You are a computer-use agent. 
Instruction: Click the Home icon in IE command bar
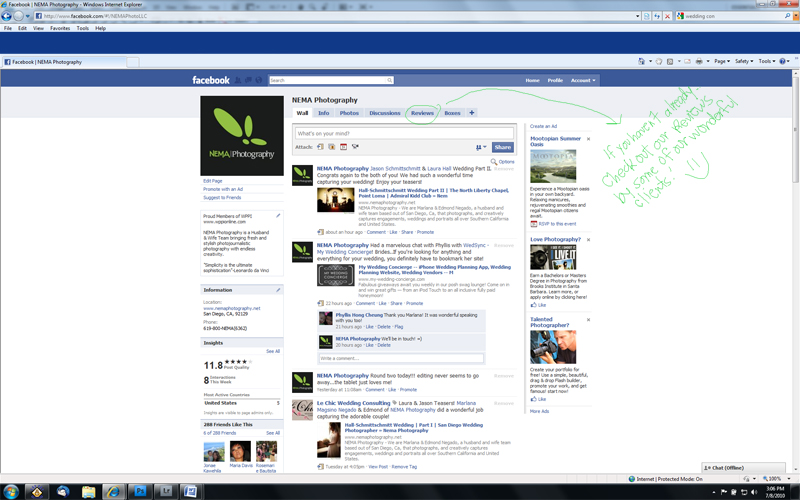pyautogui.click(x=641, y=61)
